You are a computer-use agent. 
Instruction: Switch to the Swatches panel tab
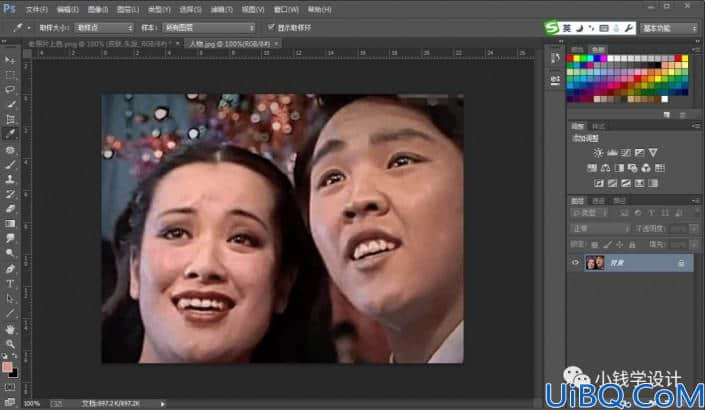598,50
